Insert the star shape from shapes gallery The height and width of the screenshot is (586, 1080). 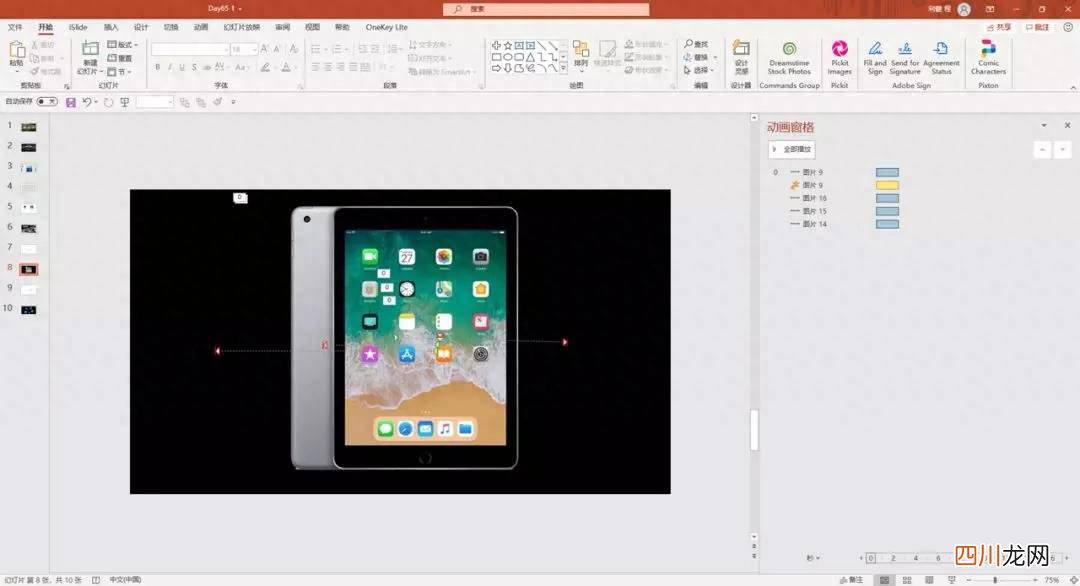[x=508, y=45]
